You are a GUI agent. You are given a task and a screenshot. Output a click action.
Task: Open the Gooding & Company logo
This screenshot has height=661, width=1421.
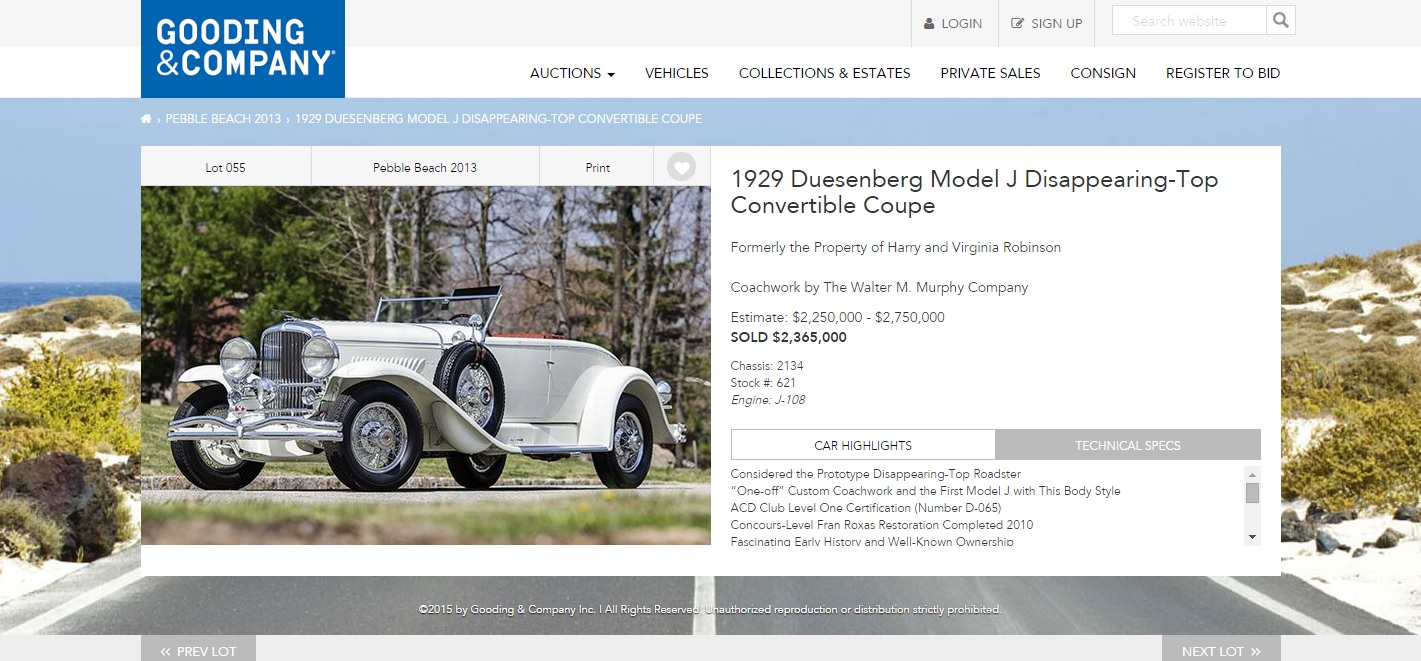[x=243, y=49]
